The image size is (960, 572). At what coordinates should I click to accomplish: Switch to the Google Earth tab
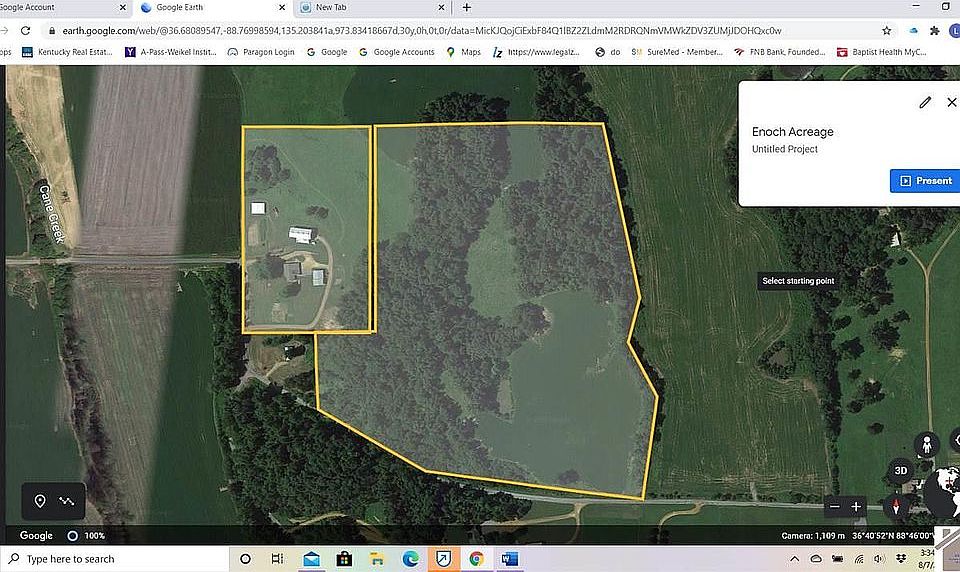pos(211,8)
